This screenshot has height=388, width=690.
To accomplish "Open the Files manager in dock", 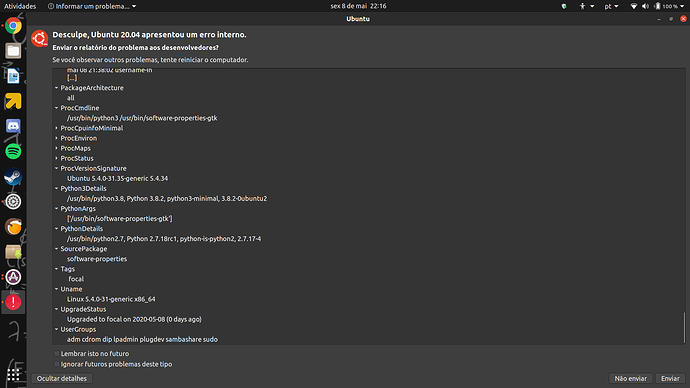I will 13,51.
